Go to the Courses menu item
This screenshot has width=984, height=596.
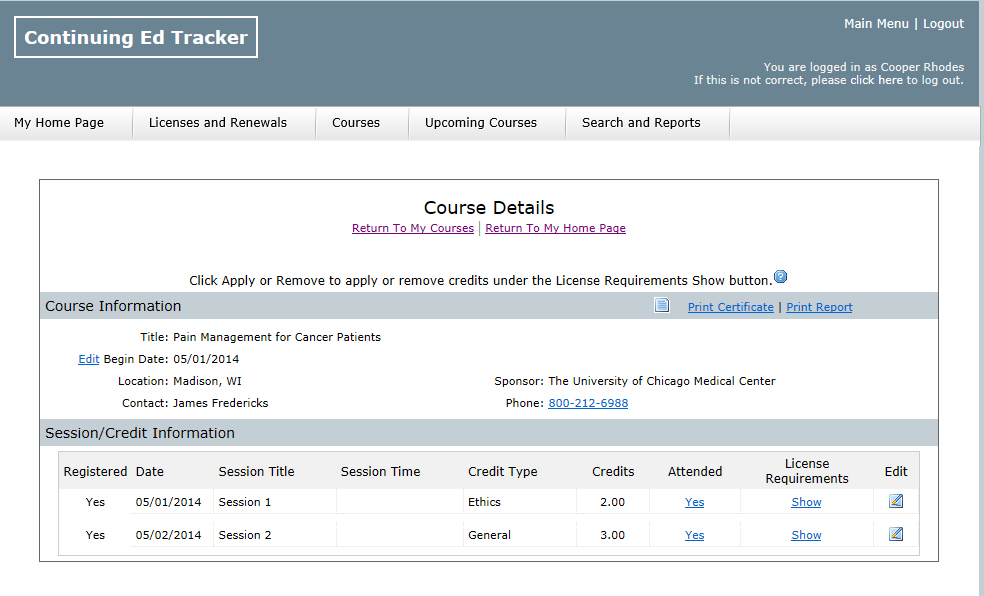point(356,123)
